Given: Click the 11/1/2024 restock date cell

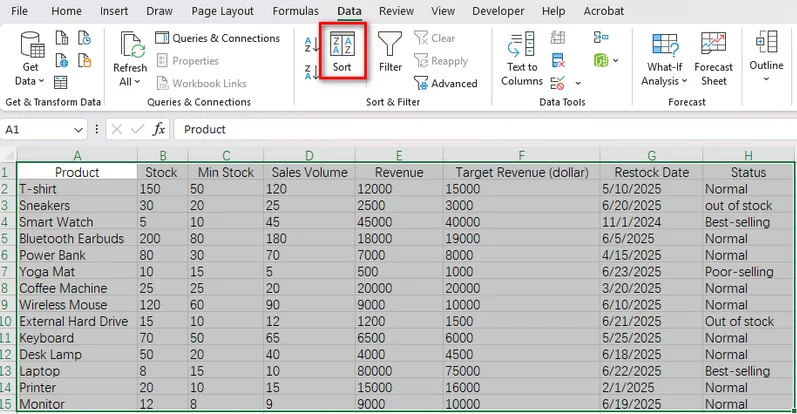Looking at the screenshot, I should click(x=651, y=222).
